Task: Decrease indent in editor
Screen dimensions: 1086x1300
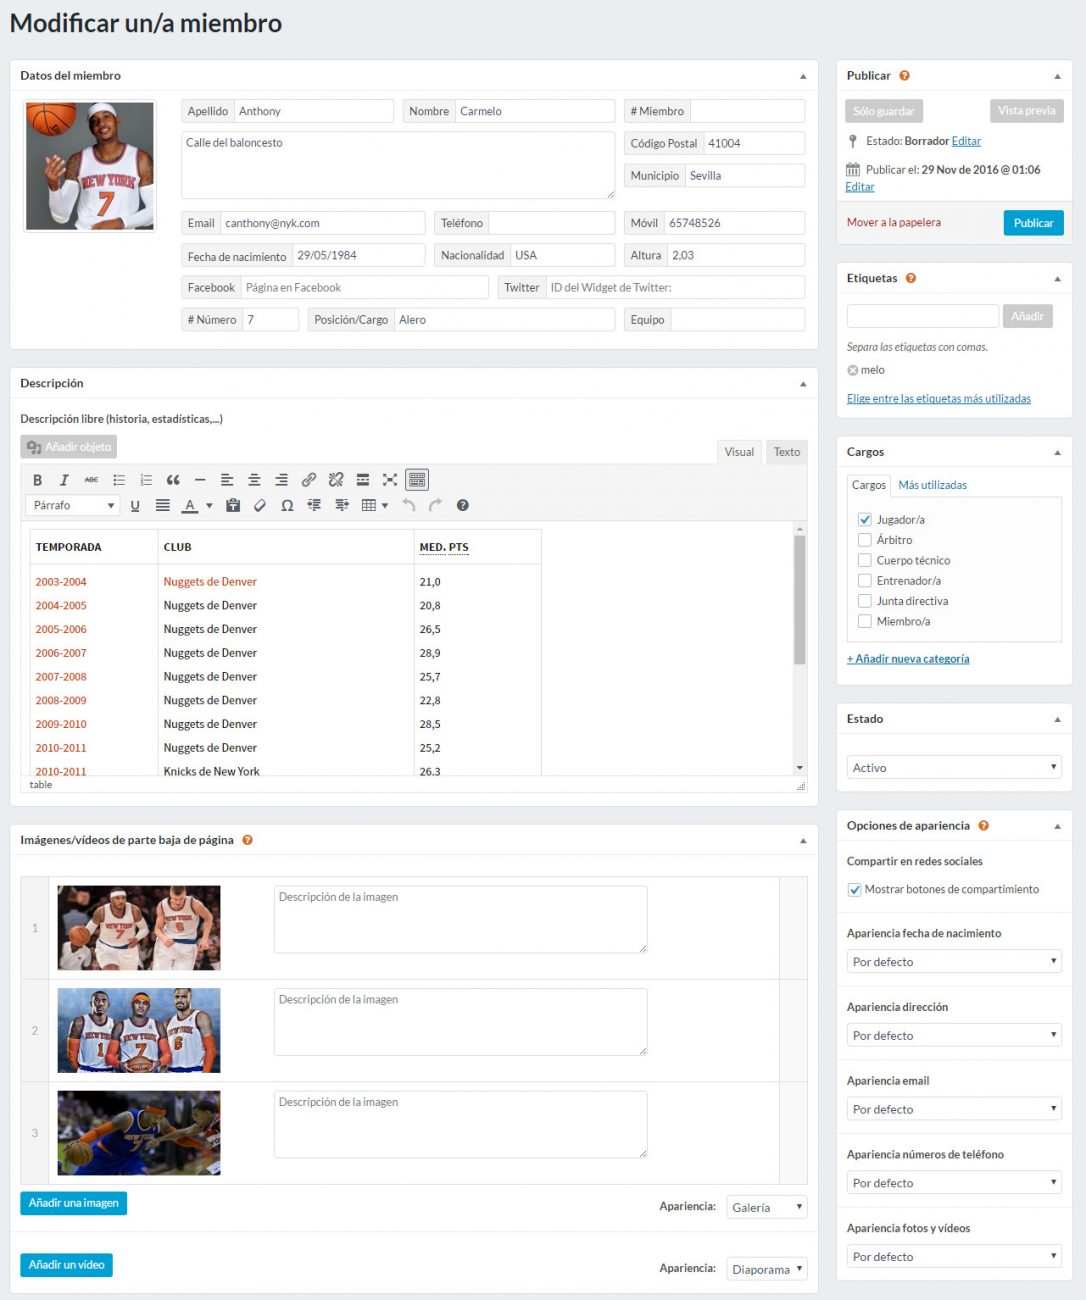Action: point(314,505)
